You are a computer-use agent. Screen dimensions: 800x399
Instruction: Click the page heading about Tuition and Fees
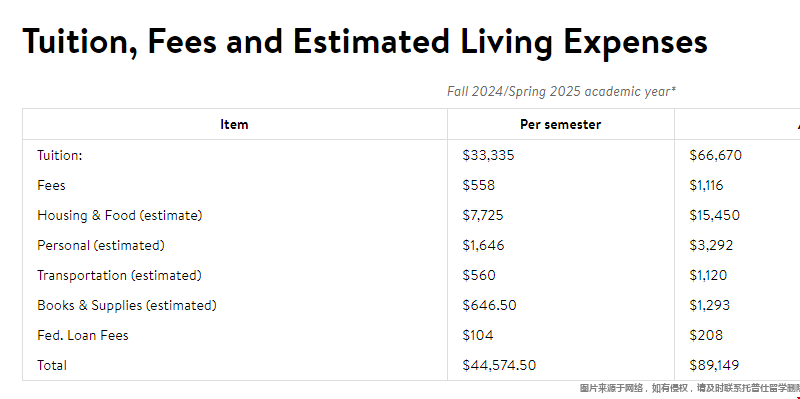point(365,42)
